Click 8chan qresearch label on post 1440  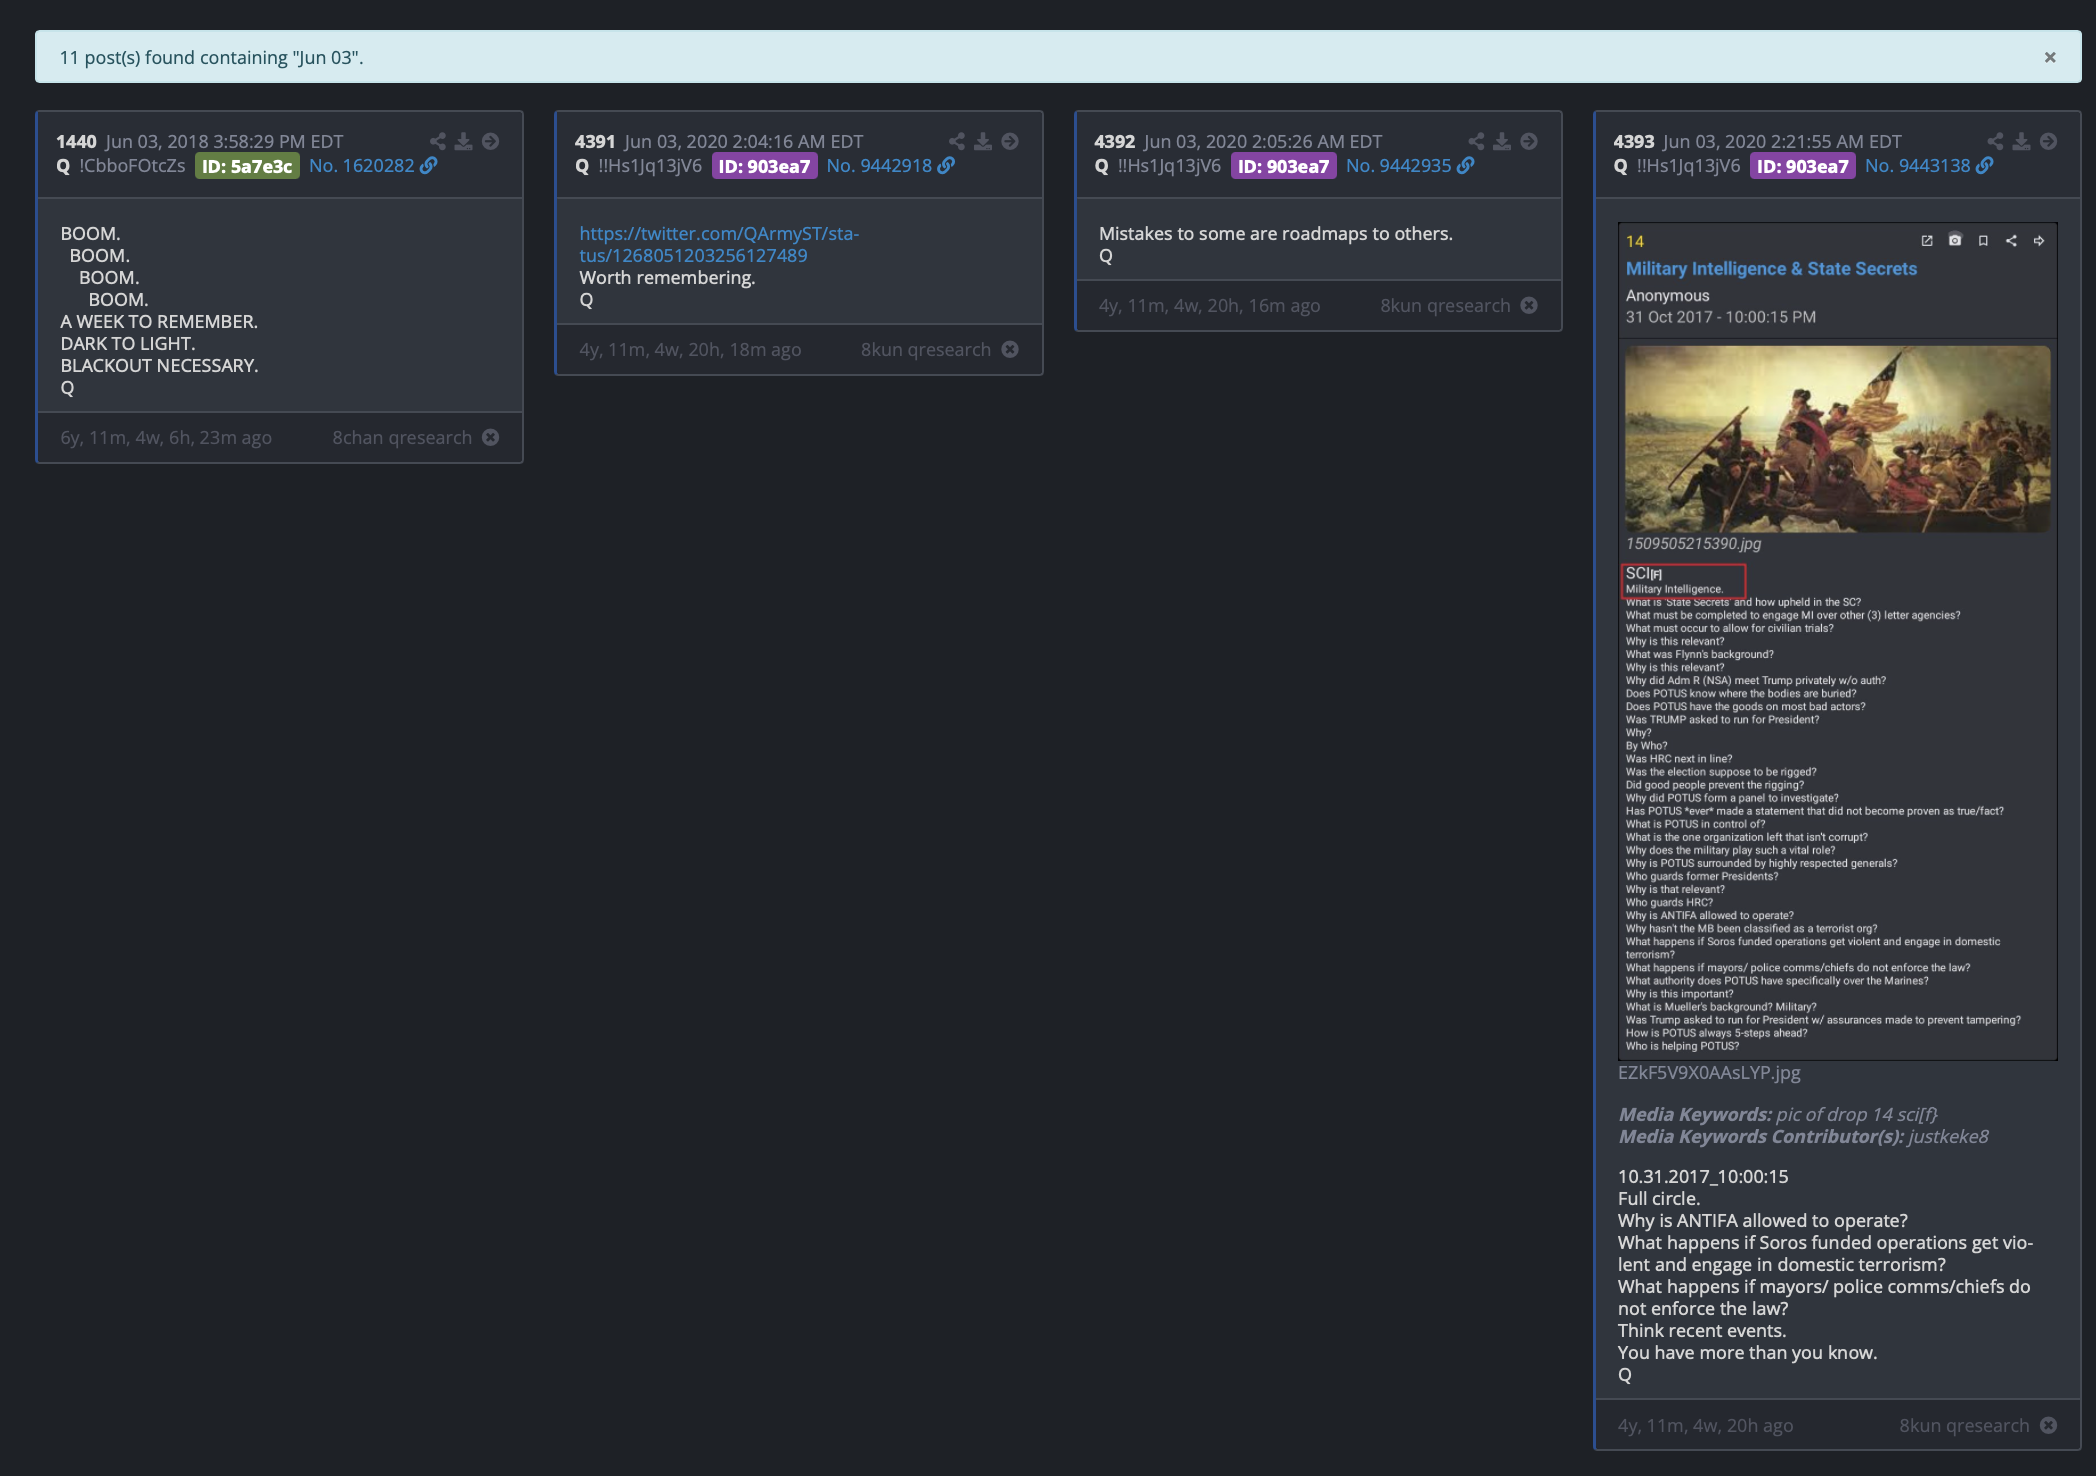(402, 438)
